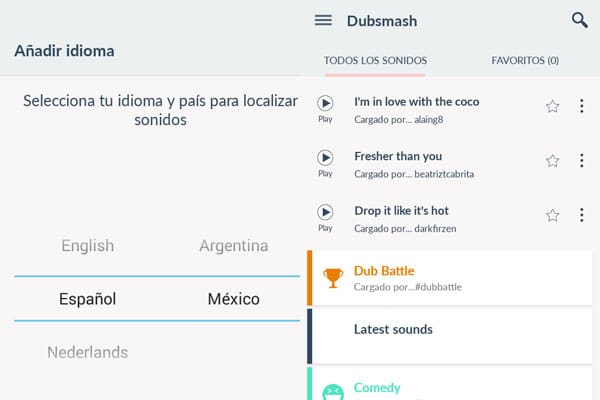
Task: Click "Cargado por... darkfirzen" text
Action: 405,229
